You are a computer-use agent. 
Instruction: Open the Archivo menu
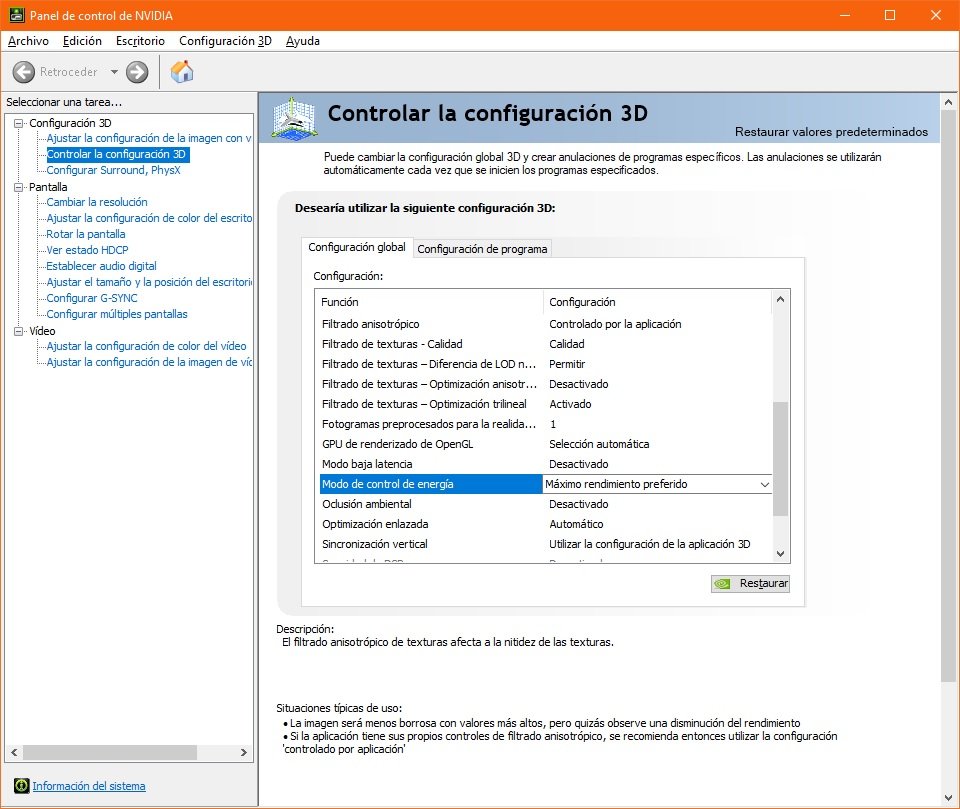pos(28,41)
